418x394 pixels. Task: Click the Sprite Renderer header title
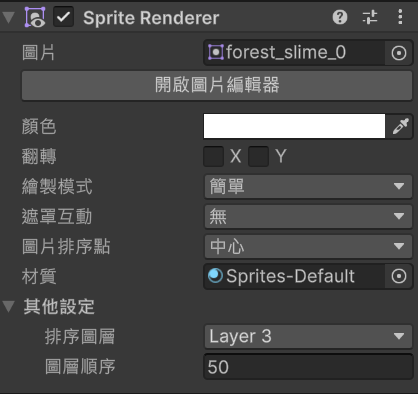tap(151, 18)
